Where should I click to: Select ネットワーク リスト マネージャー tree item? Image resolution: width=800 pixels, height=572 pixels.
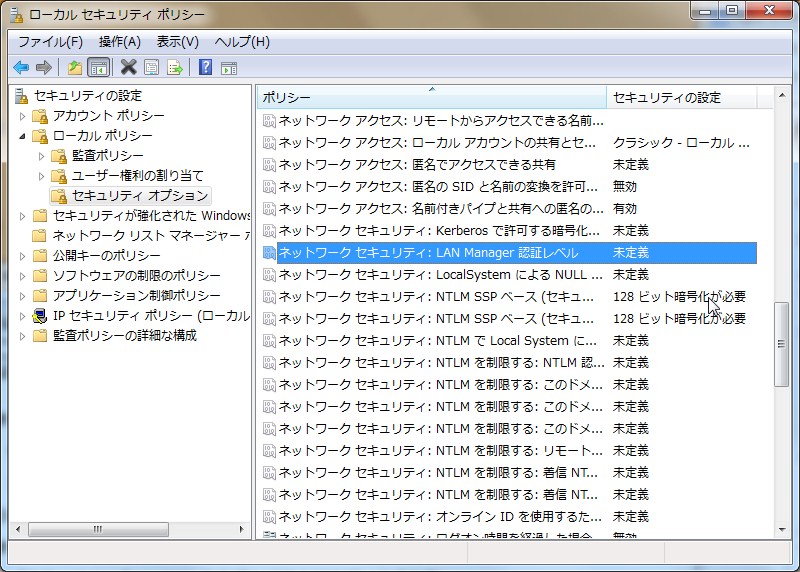coord(152,236)
